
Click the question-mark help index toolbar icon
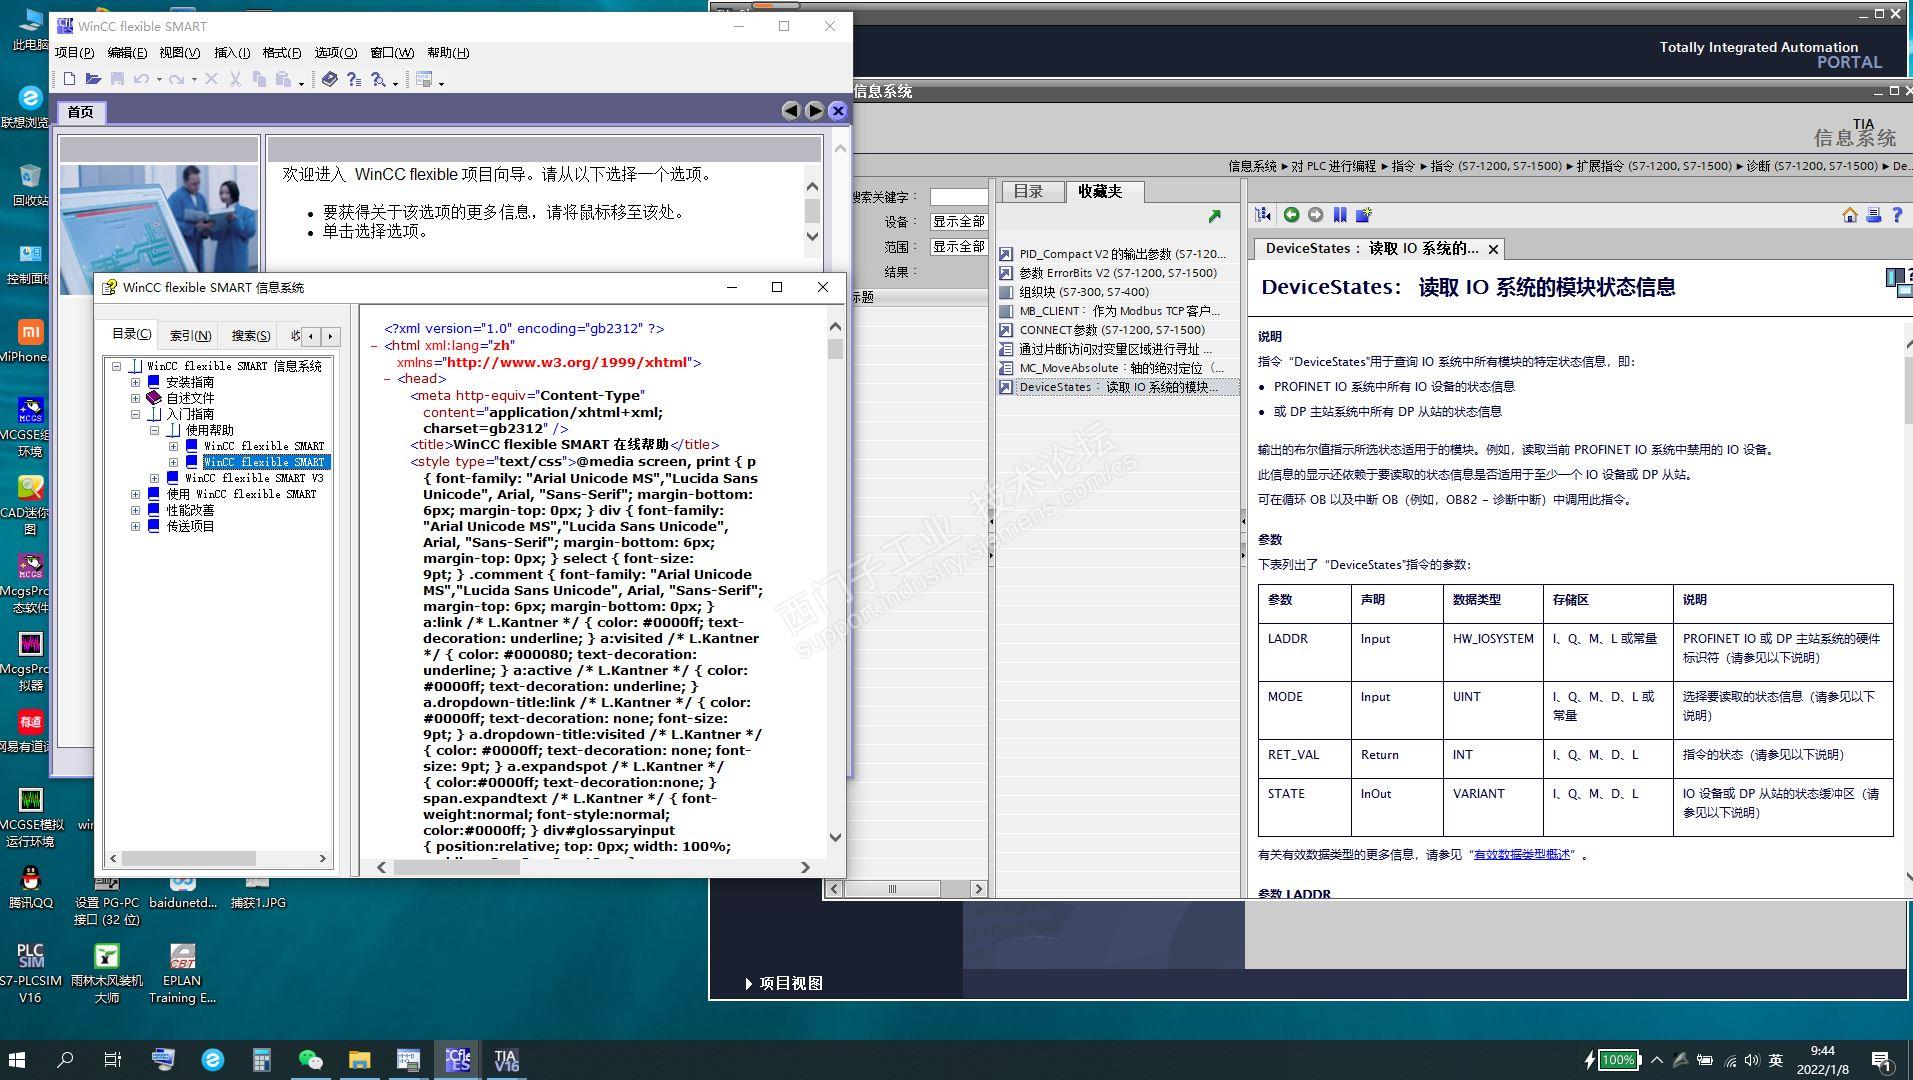coord(353,79)
